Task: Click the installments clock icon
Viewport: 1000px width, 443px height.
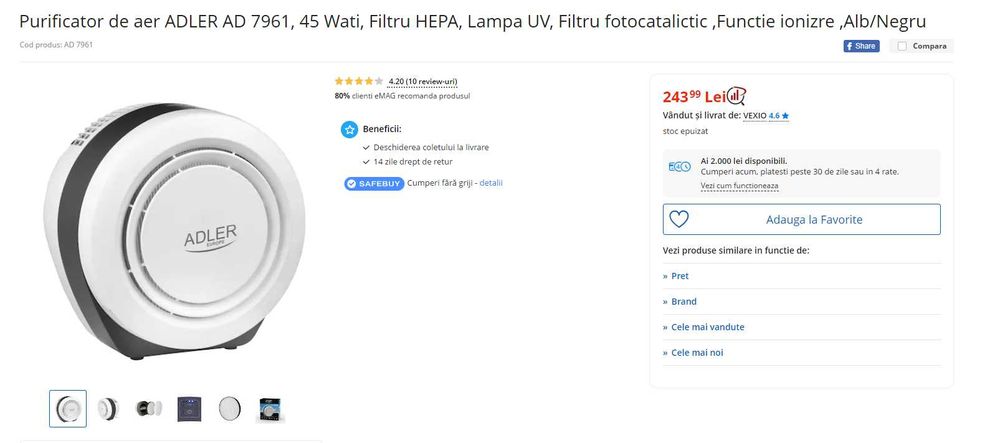Action: coord(679,166)
